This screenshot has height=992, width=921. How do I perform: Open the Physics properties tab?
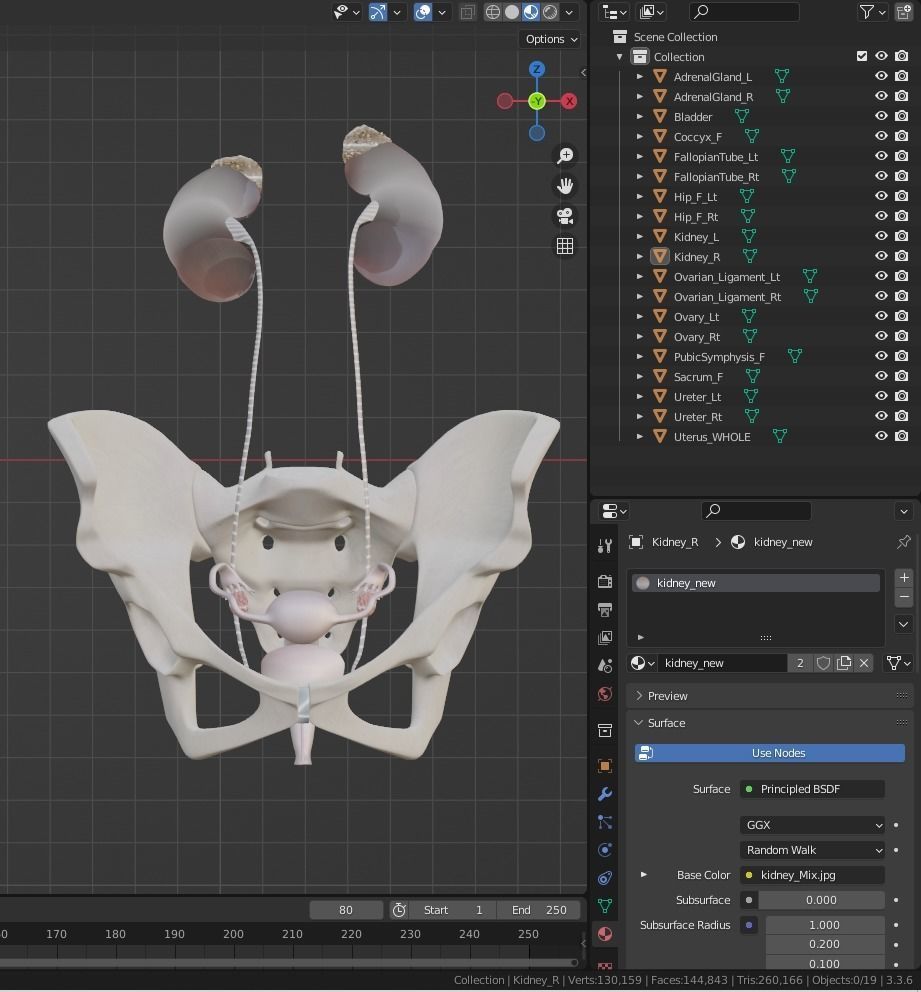click(x=605, y=850)
